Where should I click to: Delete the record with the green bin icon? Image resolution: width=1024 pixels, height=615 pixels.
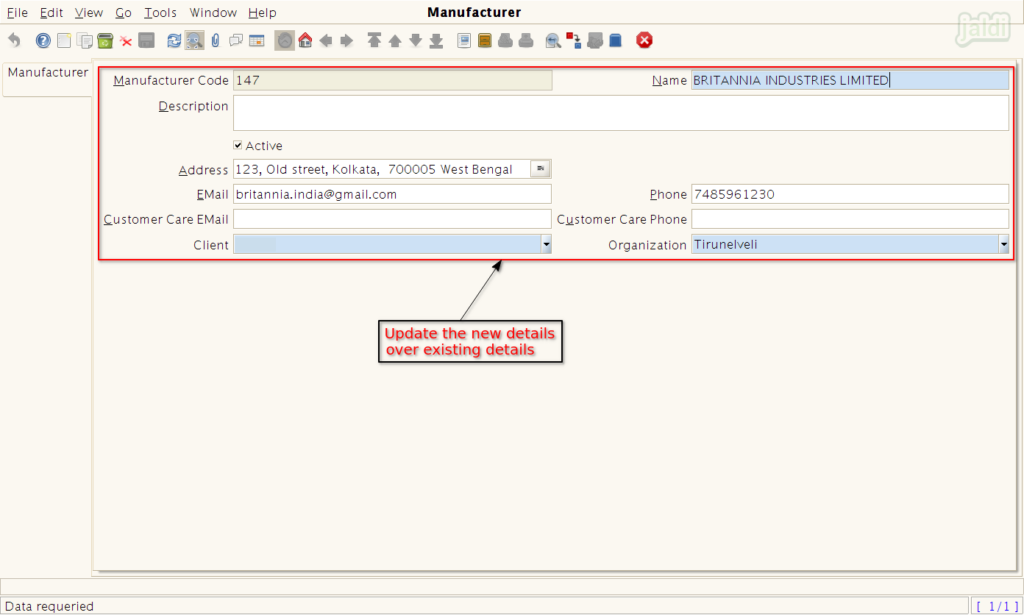pos(105,40)
